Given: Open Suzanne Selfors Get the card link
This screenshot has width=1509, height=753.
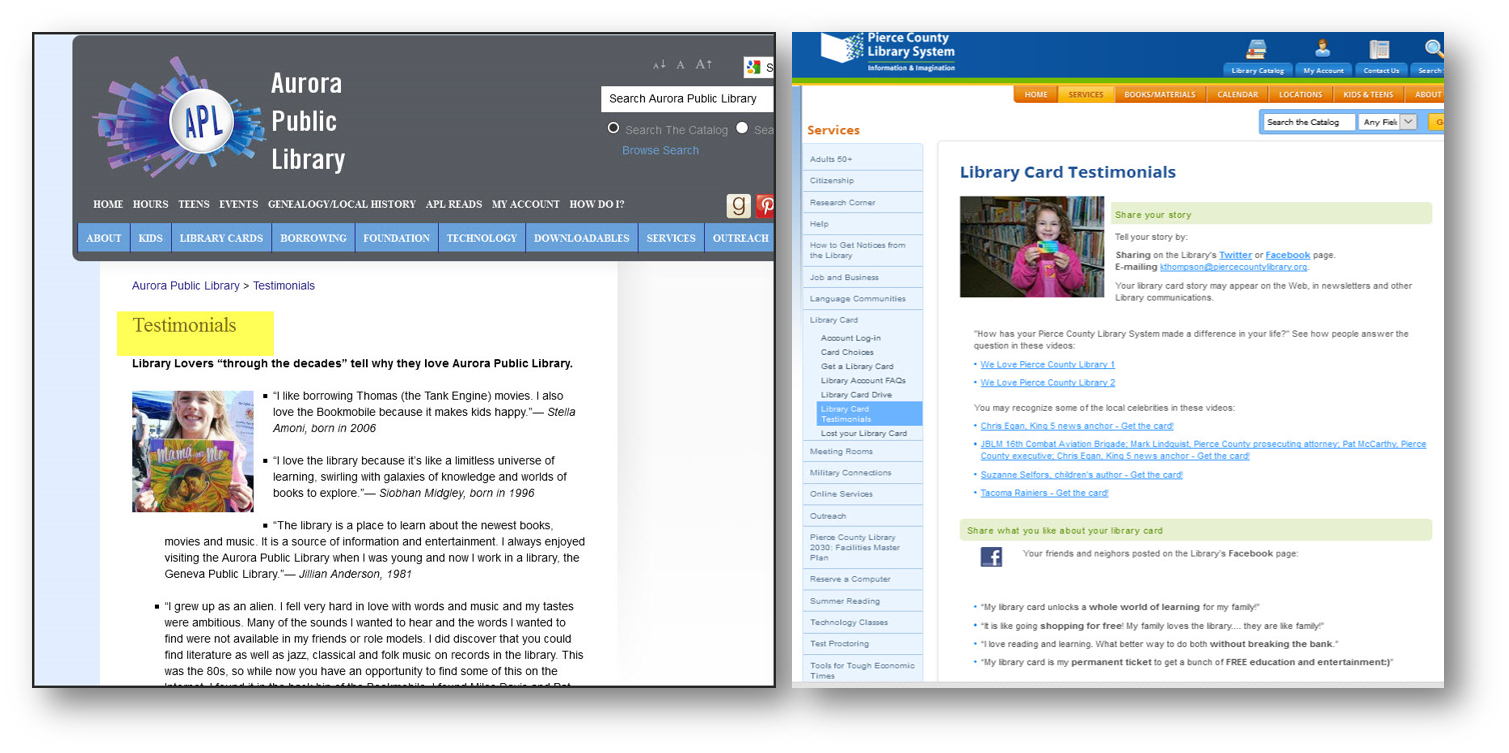Looking at the screenshot, I should coord(1081,475).
